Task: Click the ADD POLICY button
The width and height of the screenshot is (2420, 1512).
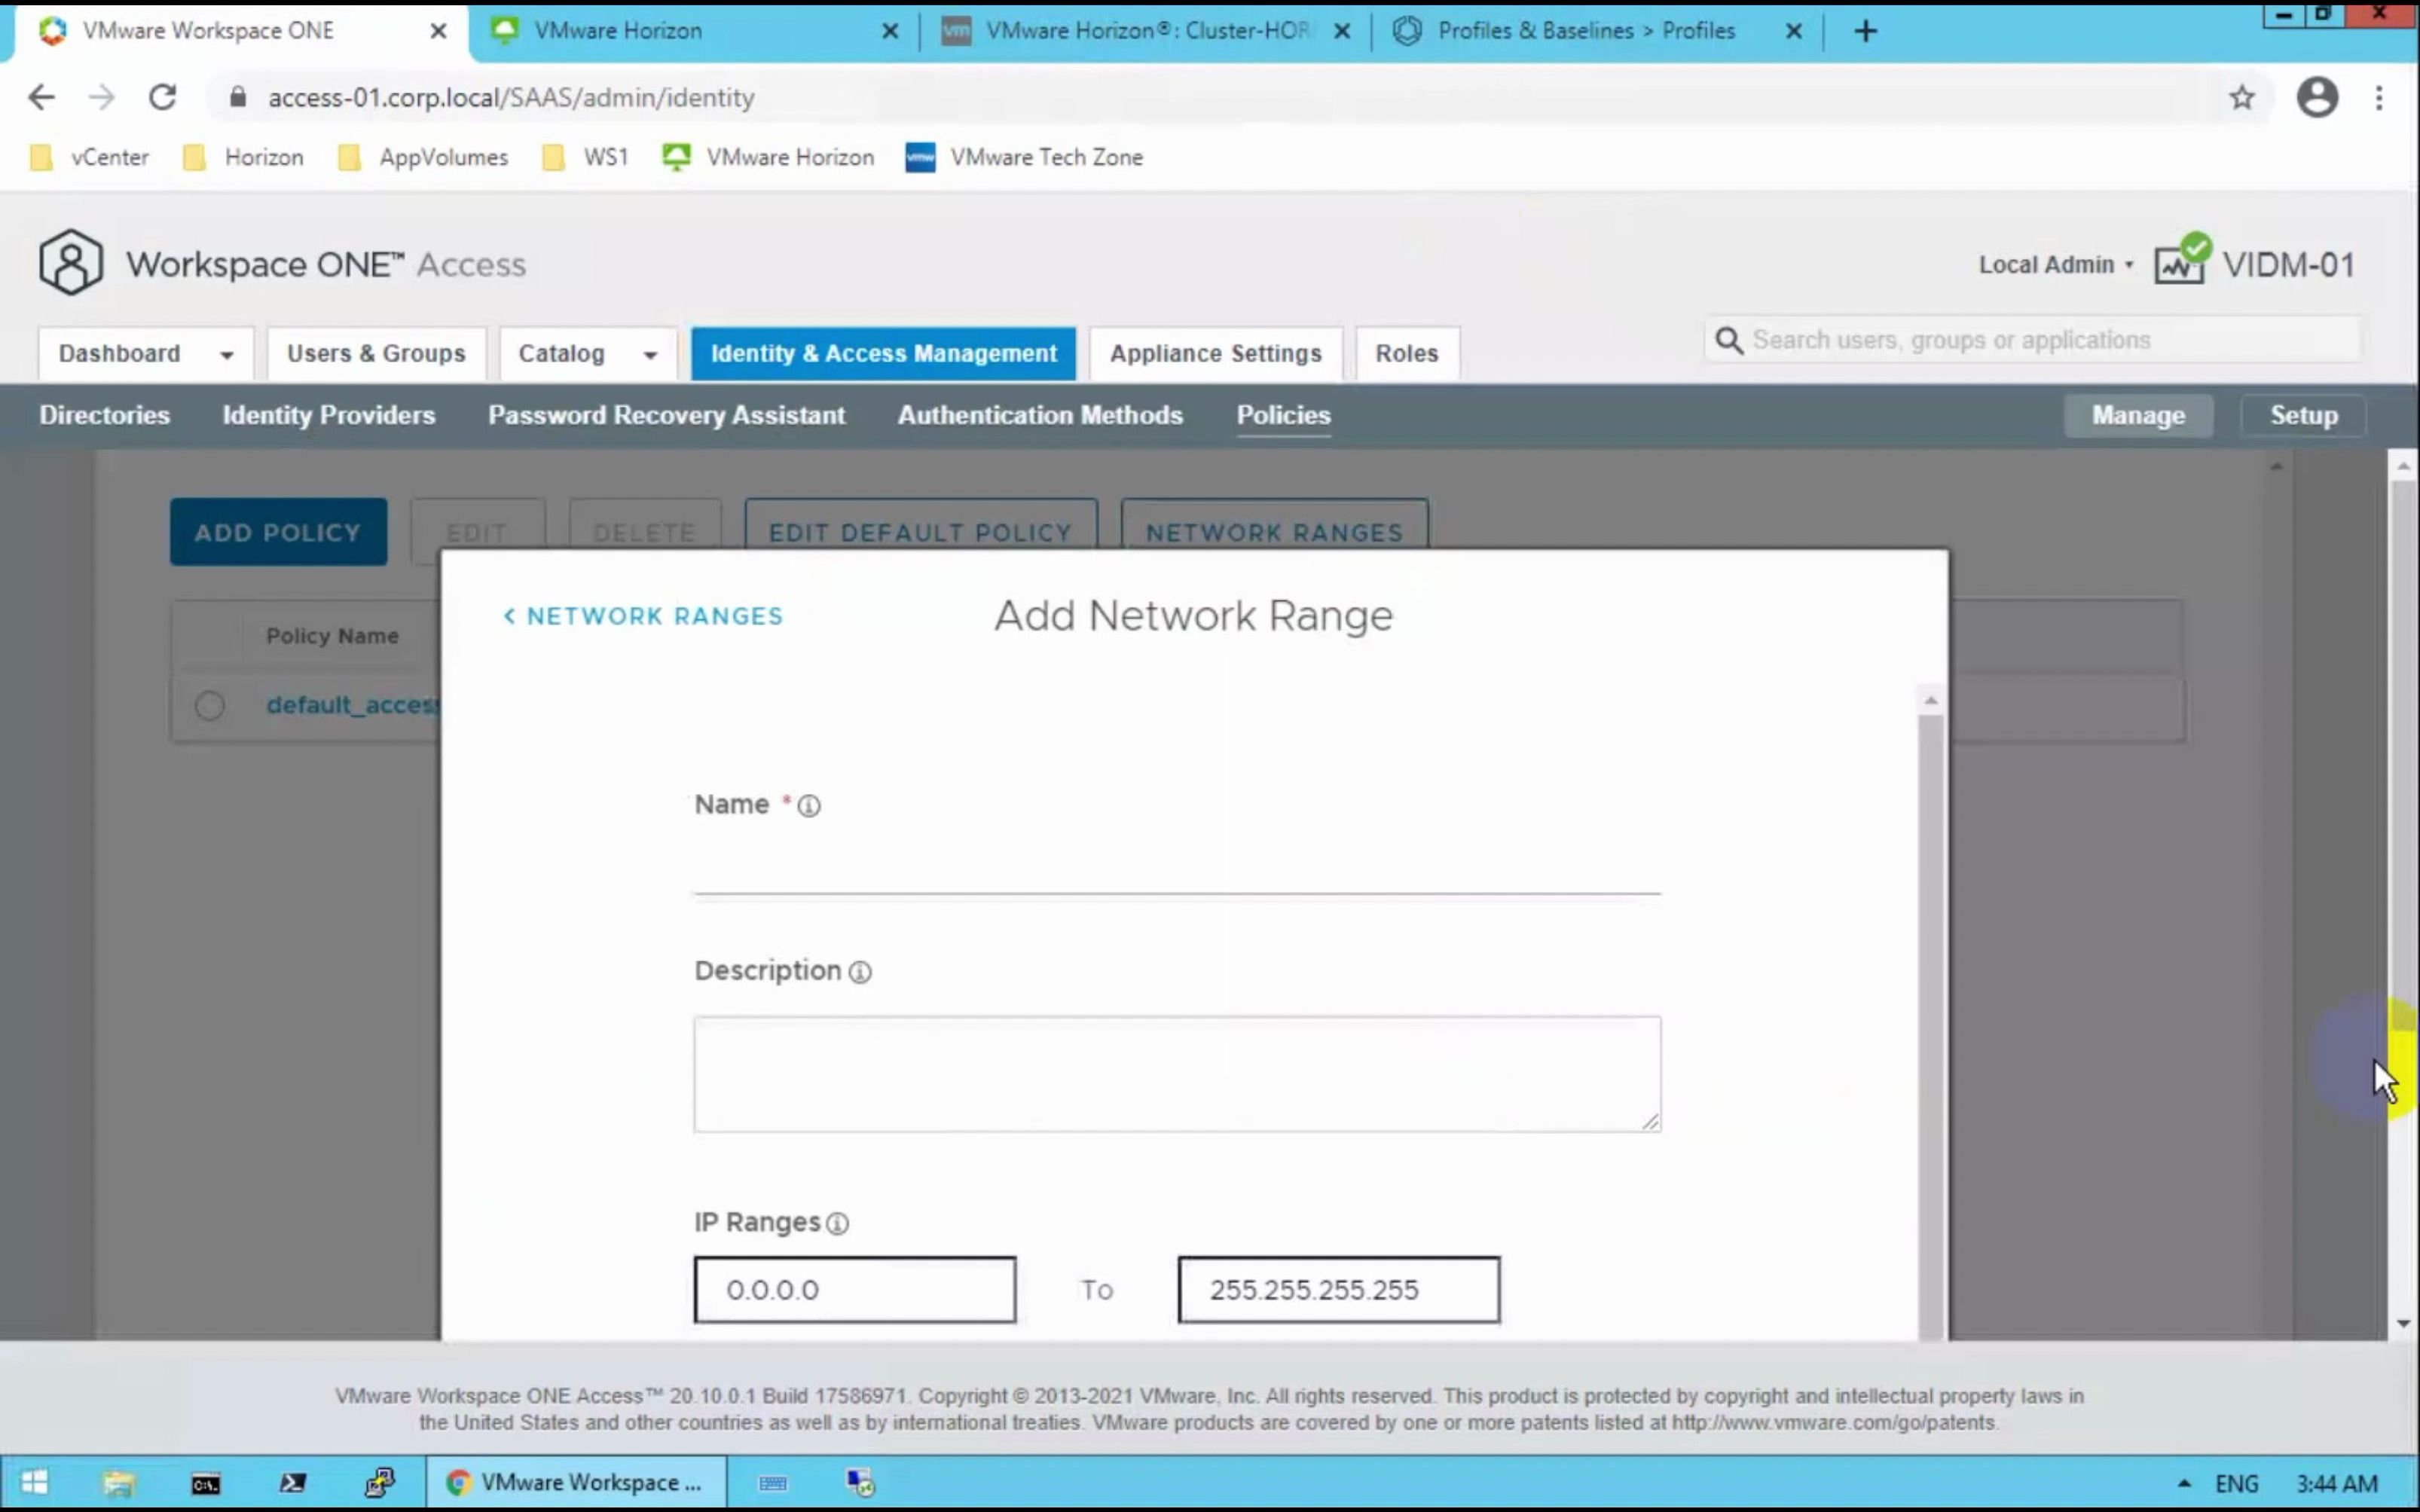Action: (x=277, y=531)
